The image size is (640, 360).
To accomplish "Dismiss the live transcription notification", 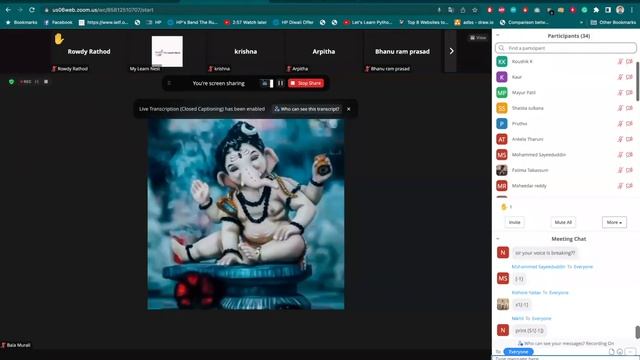I will coord(349,109).
